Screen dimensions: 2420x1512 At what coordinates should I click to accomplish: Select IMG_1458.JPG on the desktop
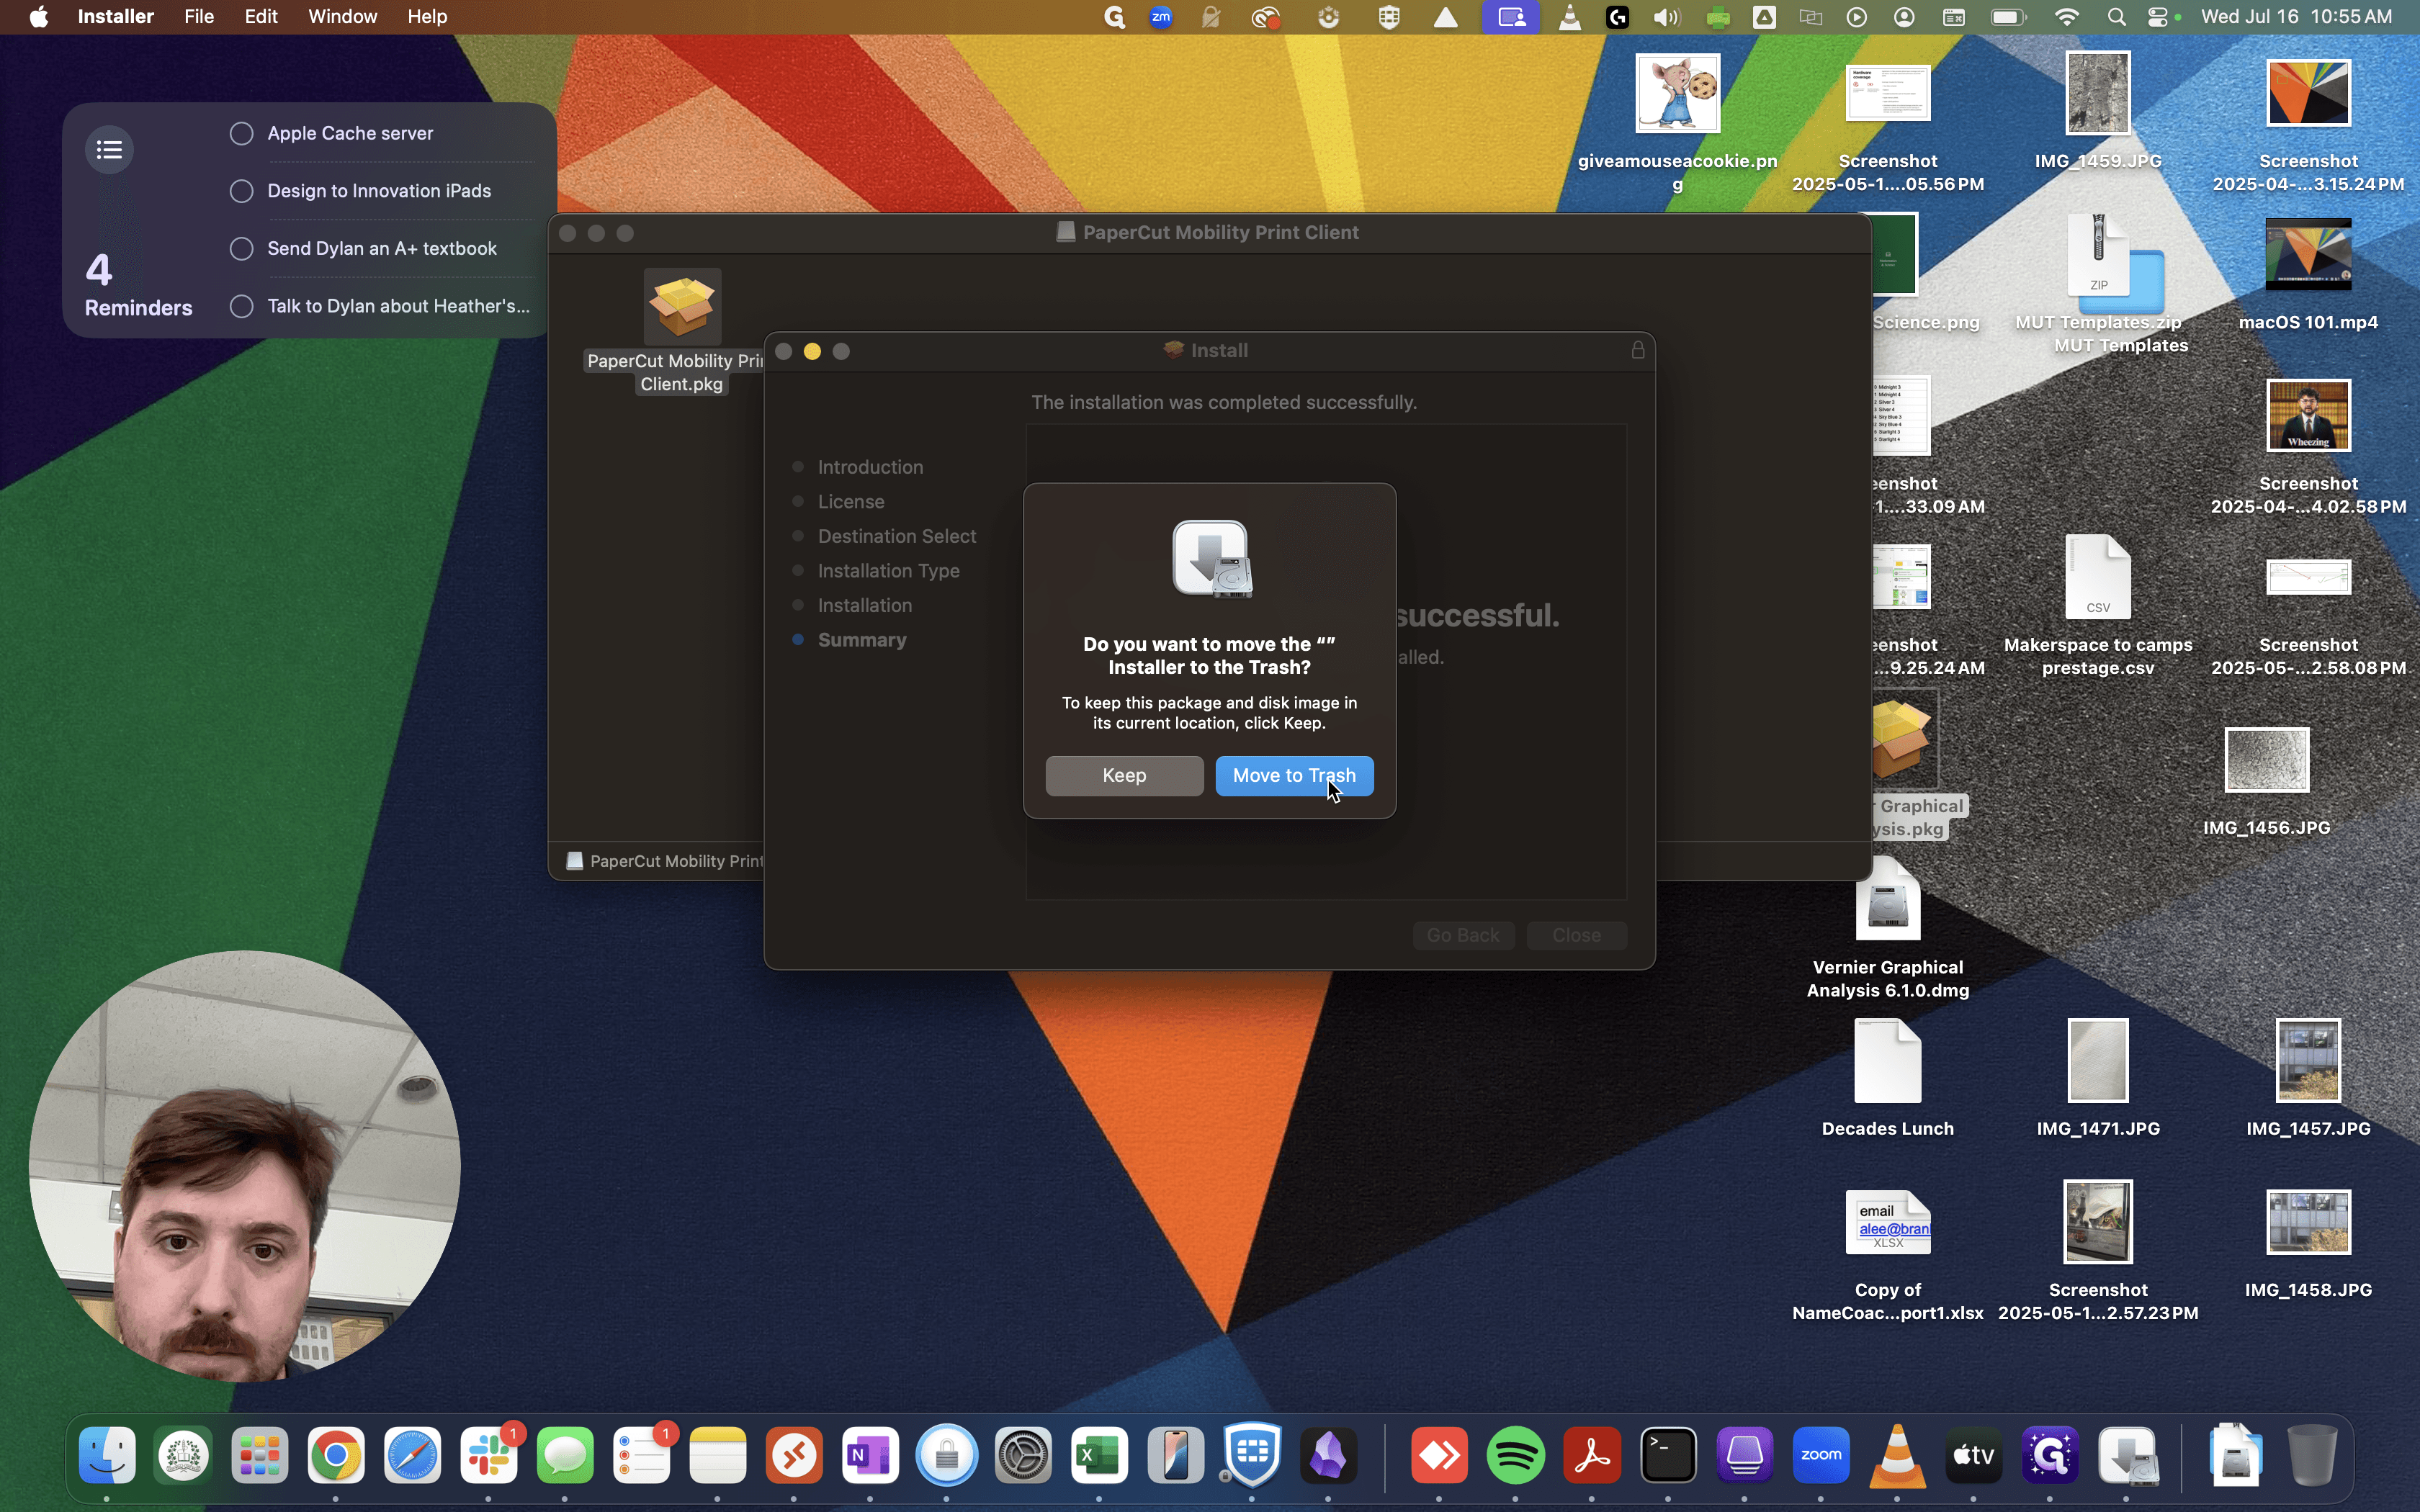tap(2309, 1222)
